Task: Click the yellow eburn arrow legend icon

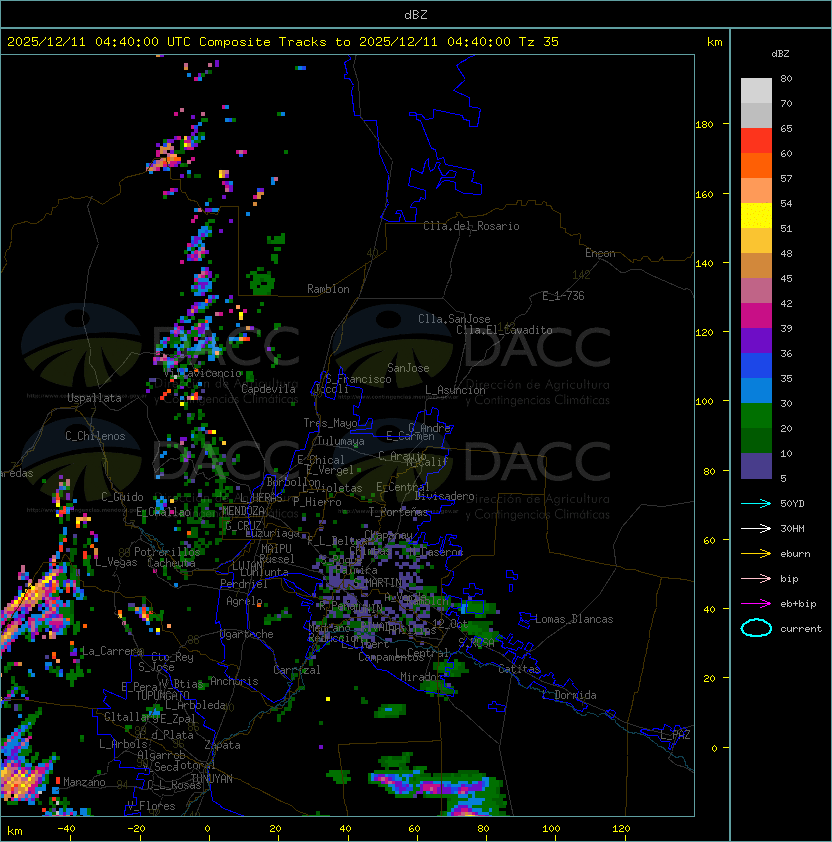Action: click(x=756, y=554)
